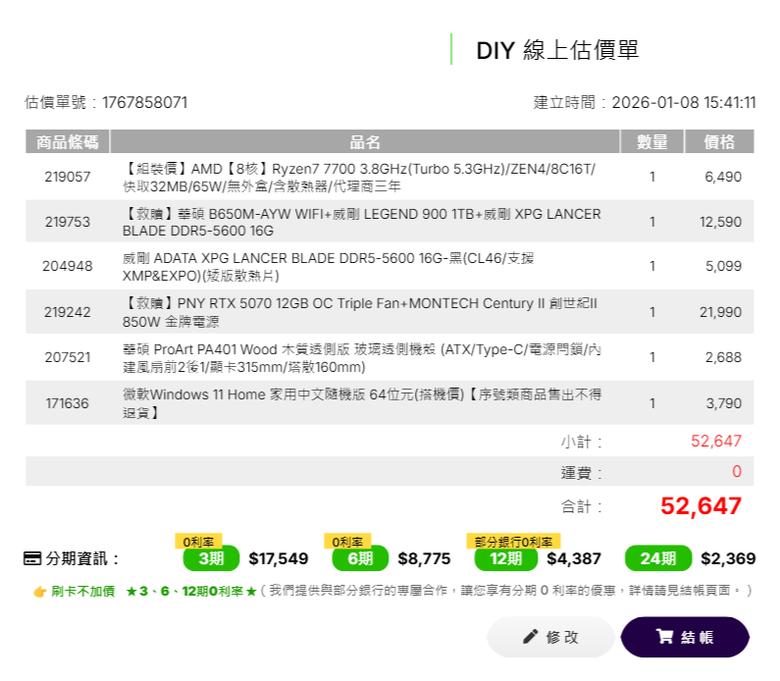
Task: Click price 21,990
Action: click(x=720, y=312)
